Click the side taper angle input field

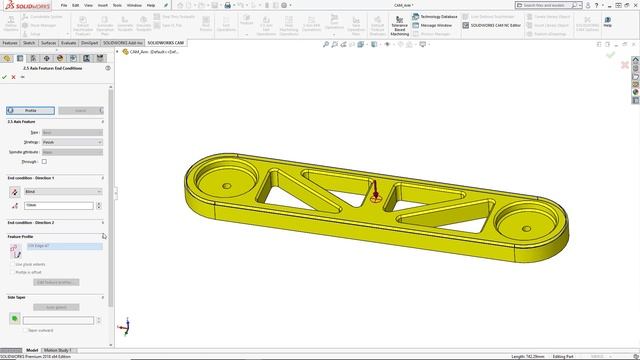pos(58,320)
